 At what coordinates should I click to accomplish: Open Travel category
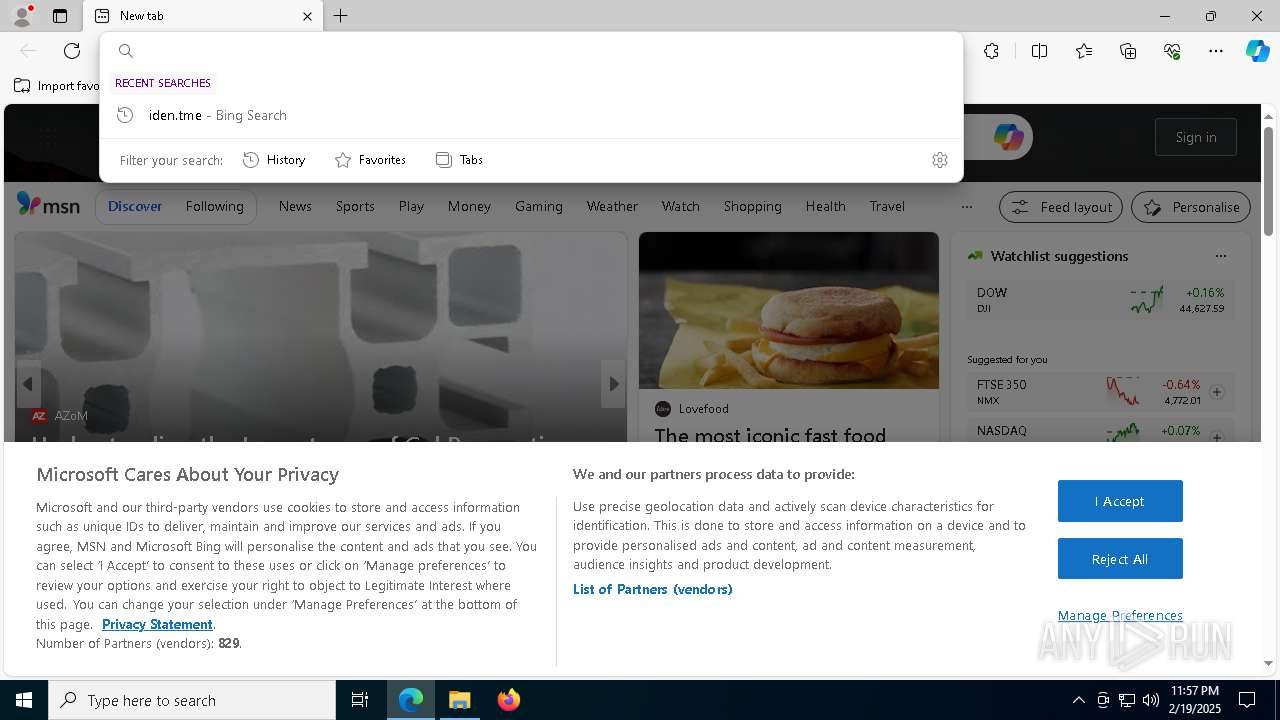pyautogui.click(x=887, y=206)
